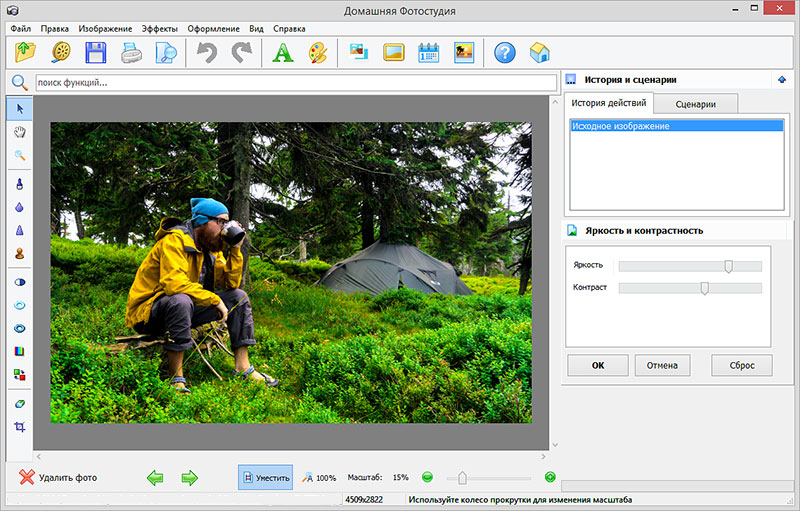This screenshot has width=800, height=511.
Task: Select the color bars saturation tool
Action: click(20, 351)
